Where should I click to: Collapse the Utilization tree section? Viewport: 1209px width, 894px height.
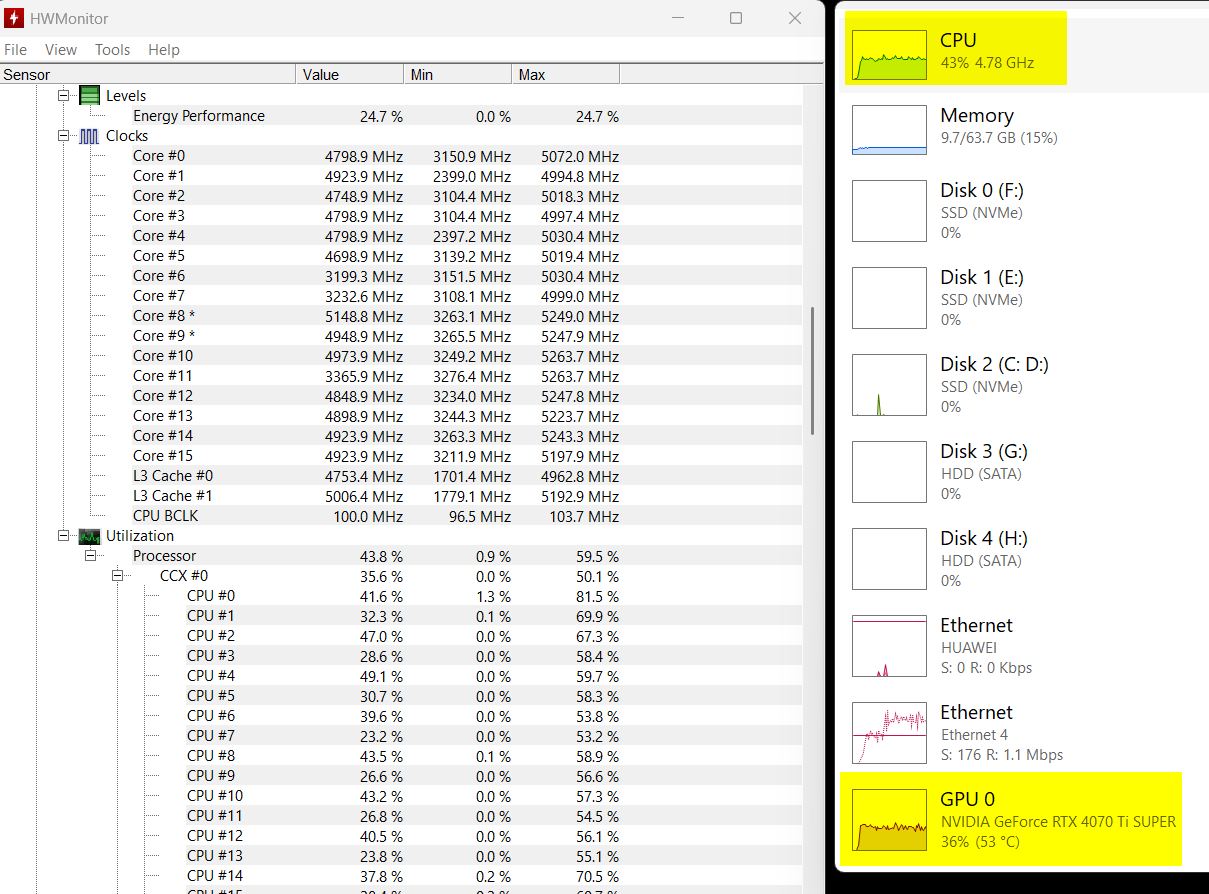tap(64, 536)
